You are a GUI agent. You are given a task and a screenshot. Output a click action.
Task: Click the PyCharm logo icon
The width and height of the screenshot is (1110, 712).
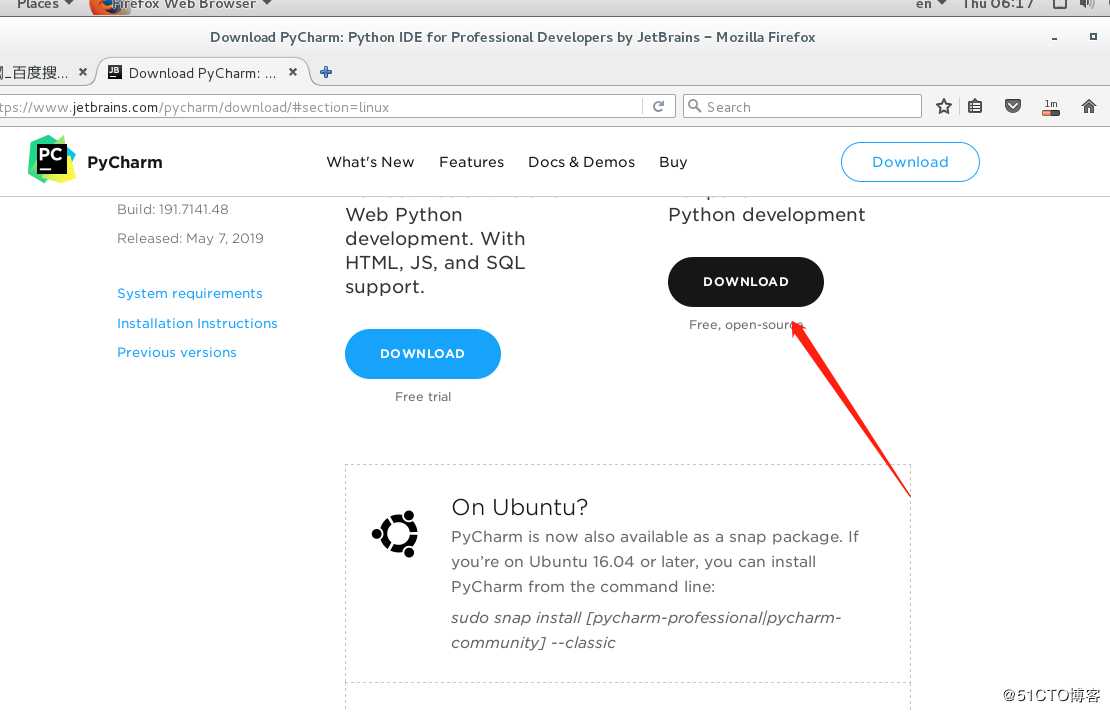[52, 159]
